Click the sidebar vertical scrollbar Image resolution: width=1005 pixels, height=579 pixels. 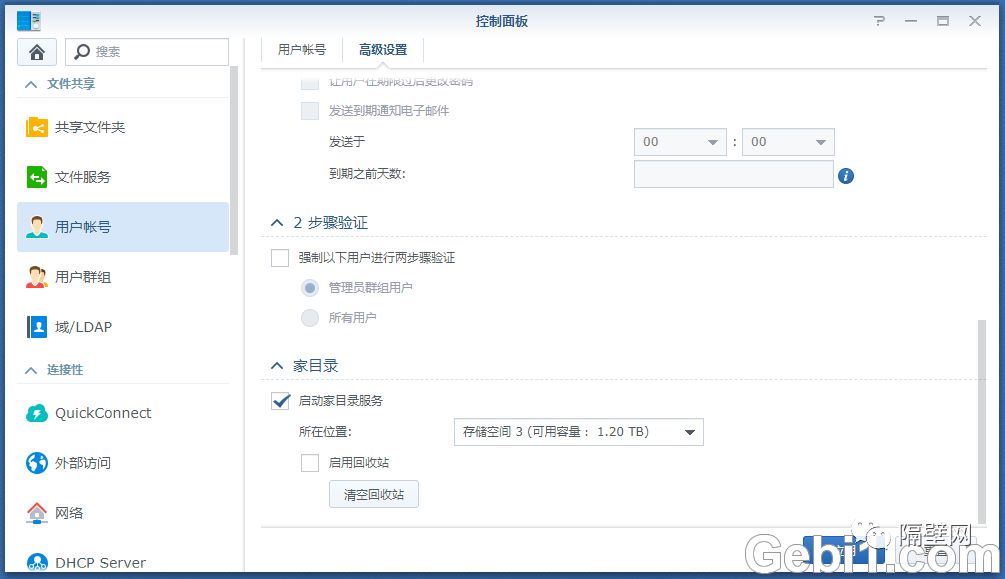pyautogui.click(x=234, y=160)
